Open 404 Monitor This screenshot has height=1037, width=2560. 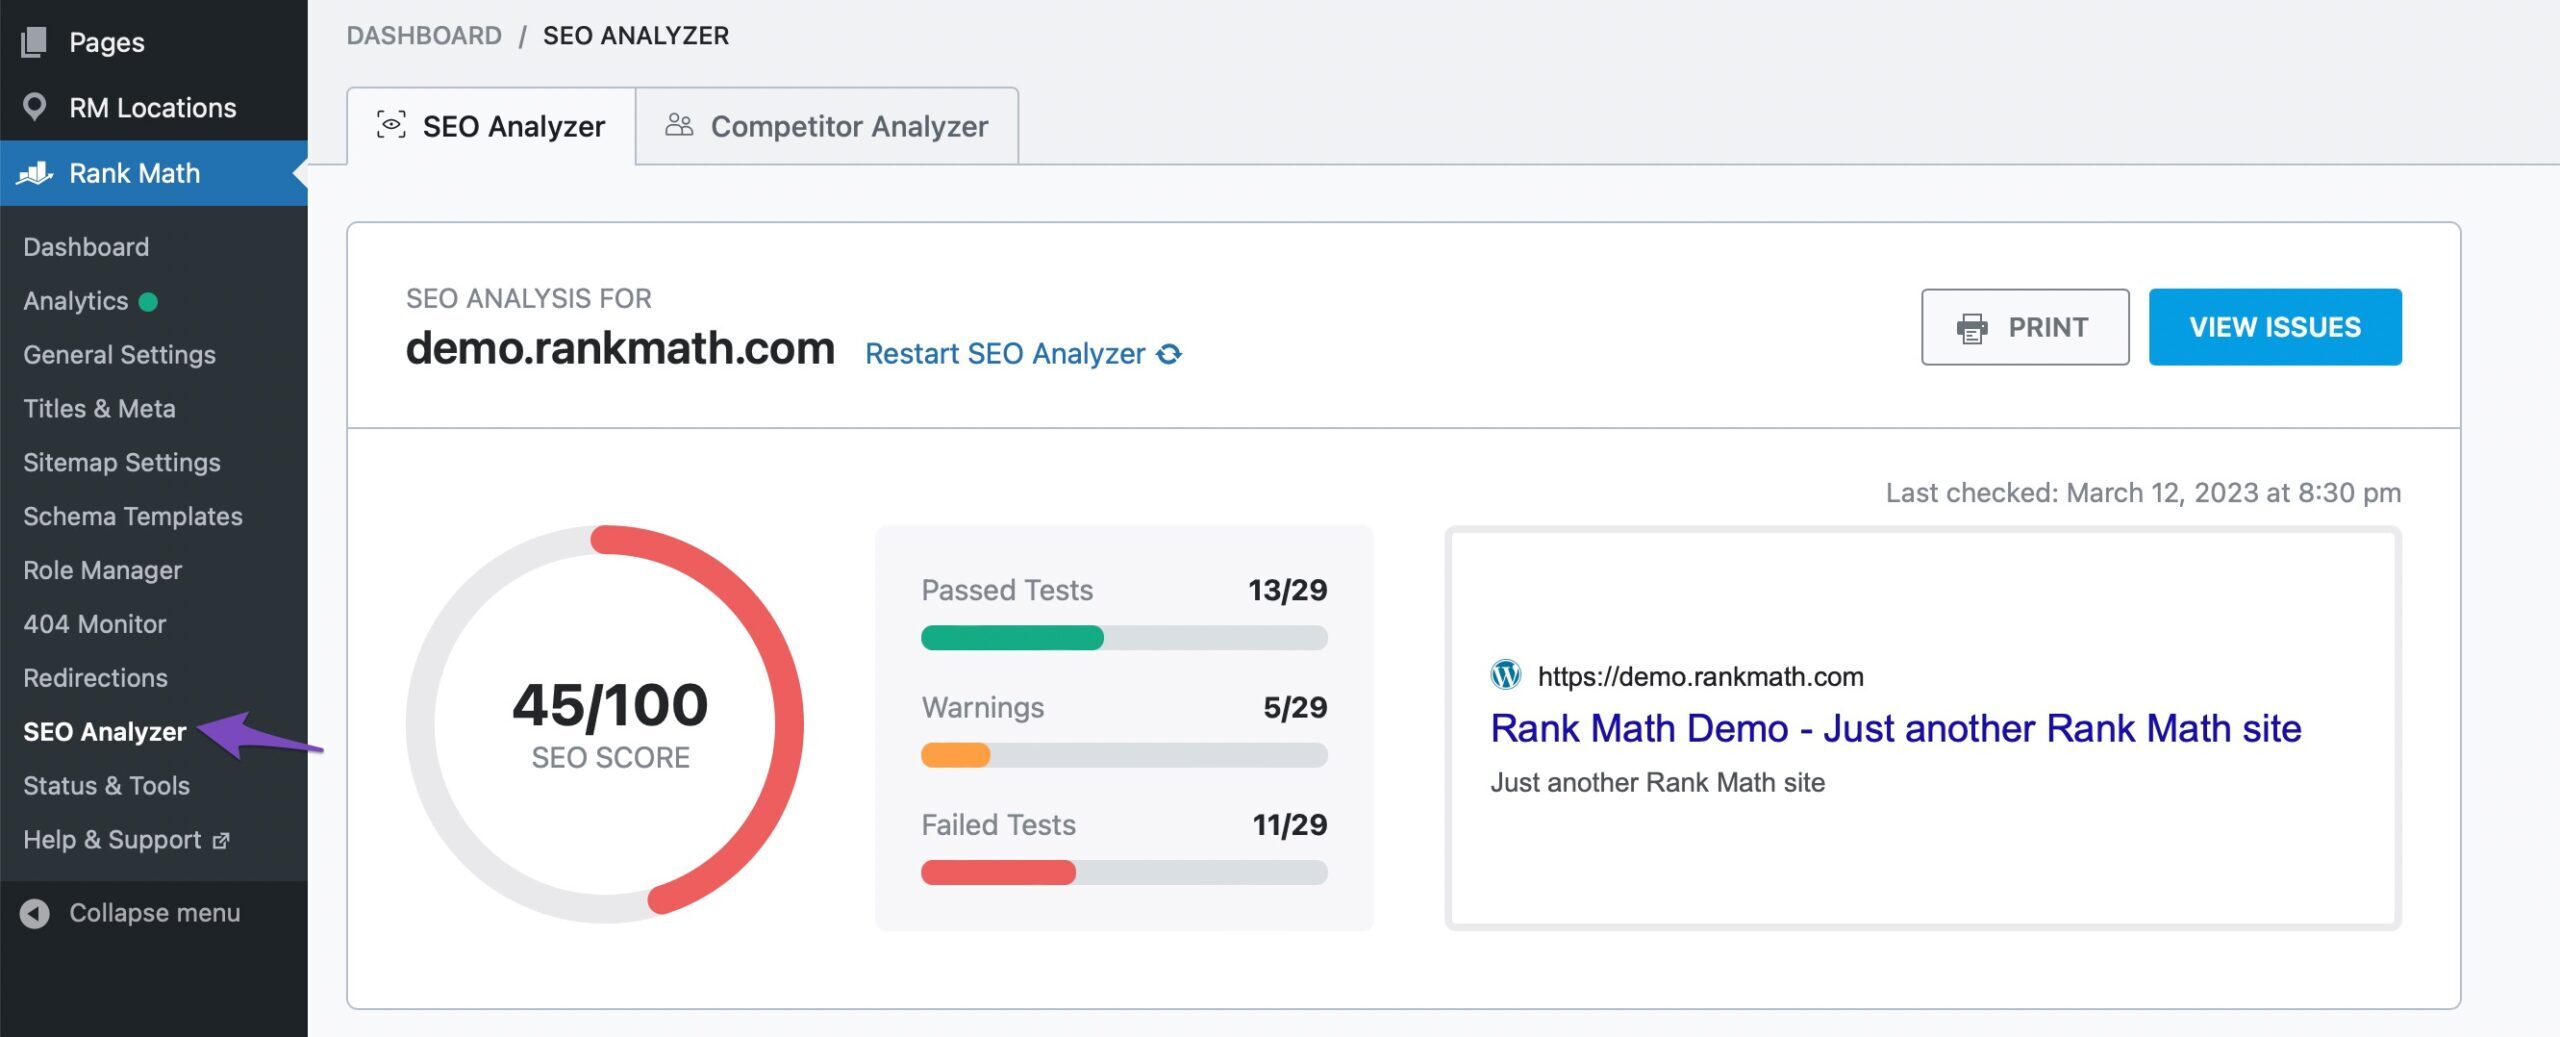pyautogui.click(x=95, y=624)
